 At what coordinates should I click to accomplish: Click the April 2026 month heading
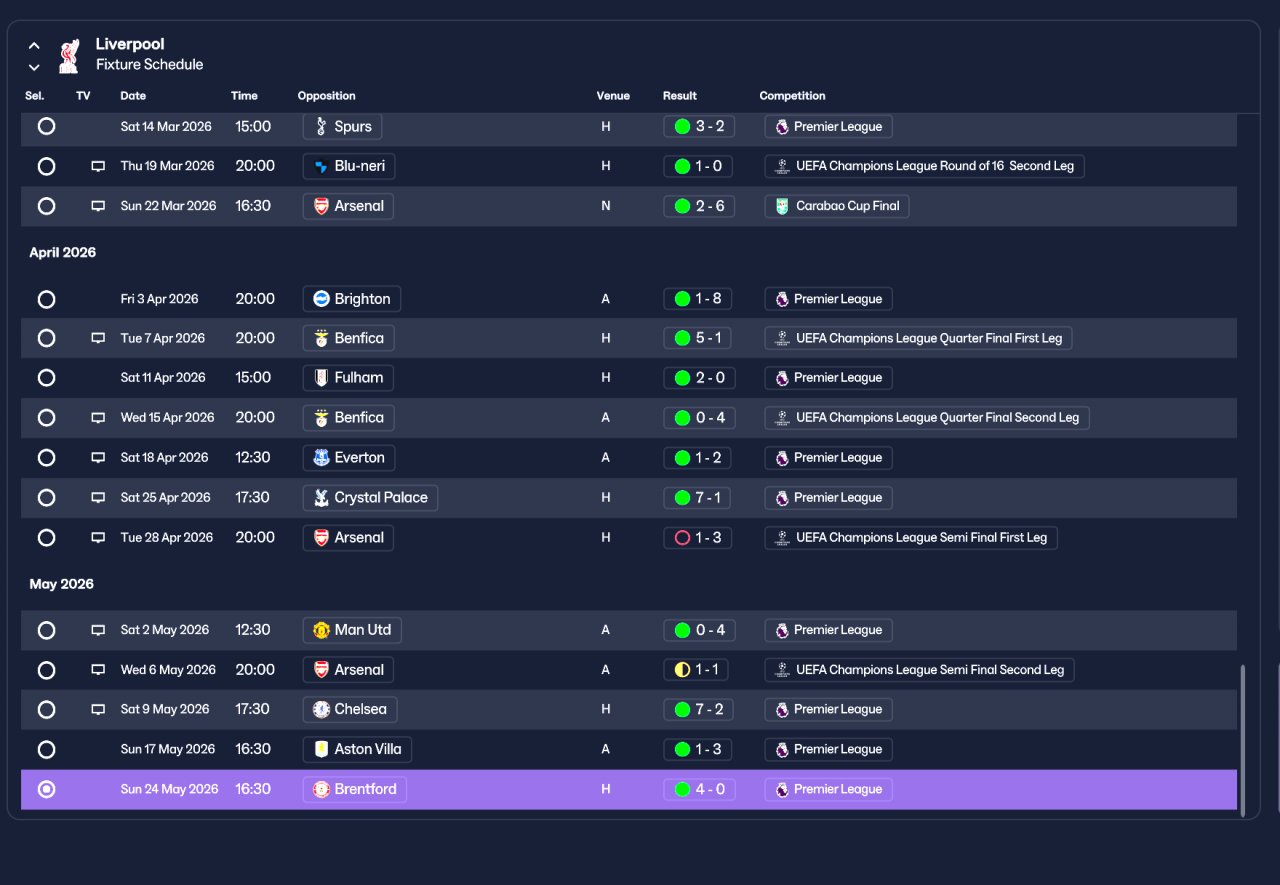63,253
